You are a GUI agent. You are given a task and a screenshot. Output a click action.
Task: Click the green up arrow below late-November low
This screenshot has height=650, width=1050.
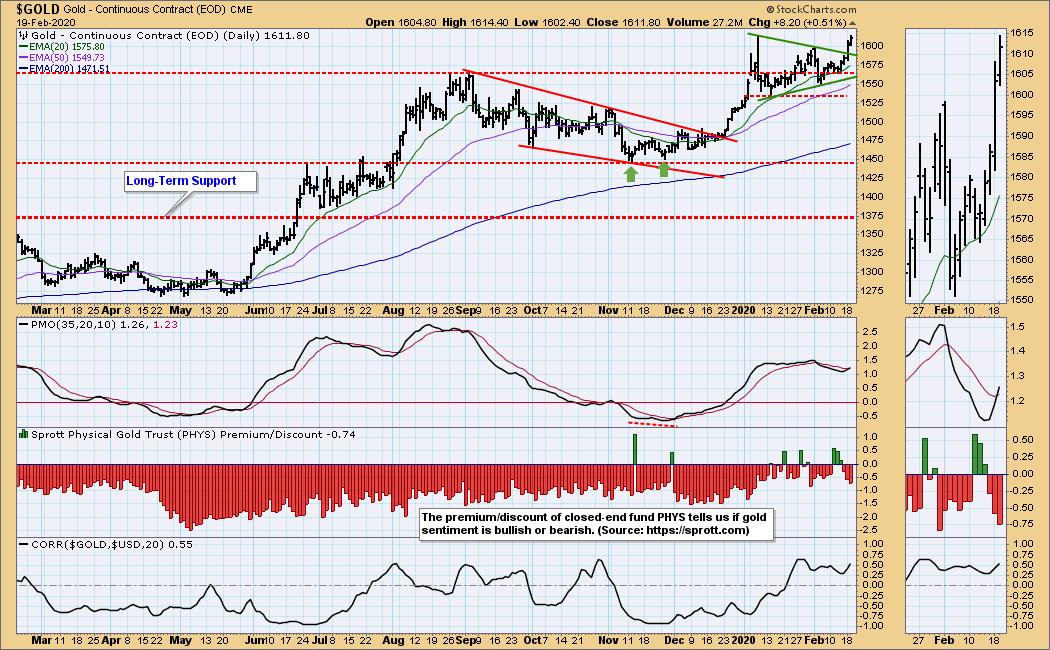tap(664, 169)
